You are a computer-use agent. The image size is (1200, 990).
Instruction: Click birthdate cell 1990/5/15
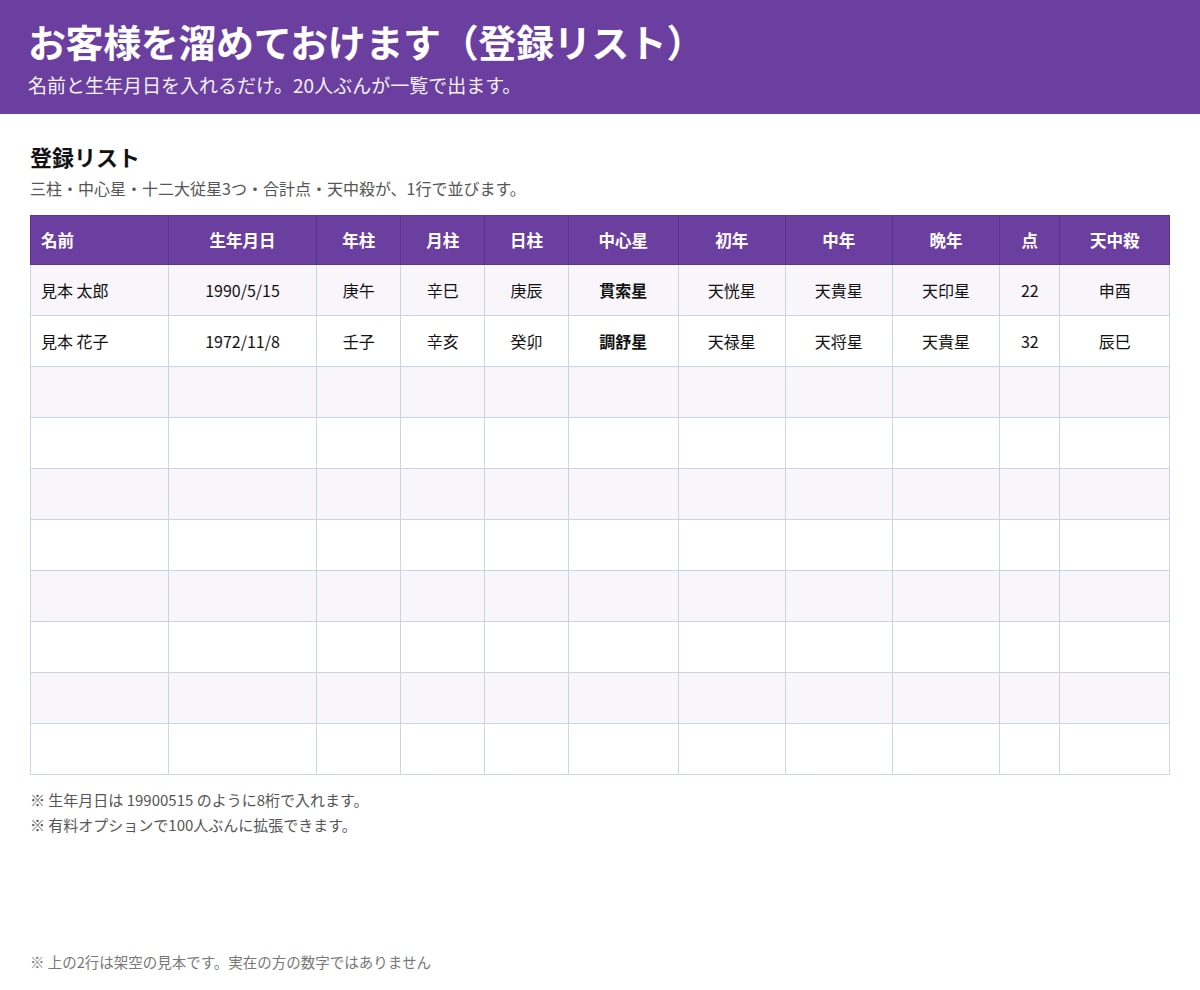pos(242,291)
